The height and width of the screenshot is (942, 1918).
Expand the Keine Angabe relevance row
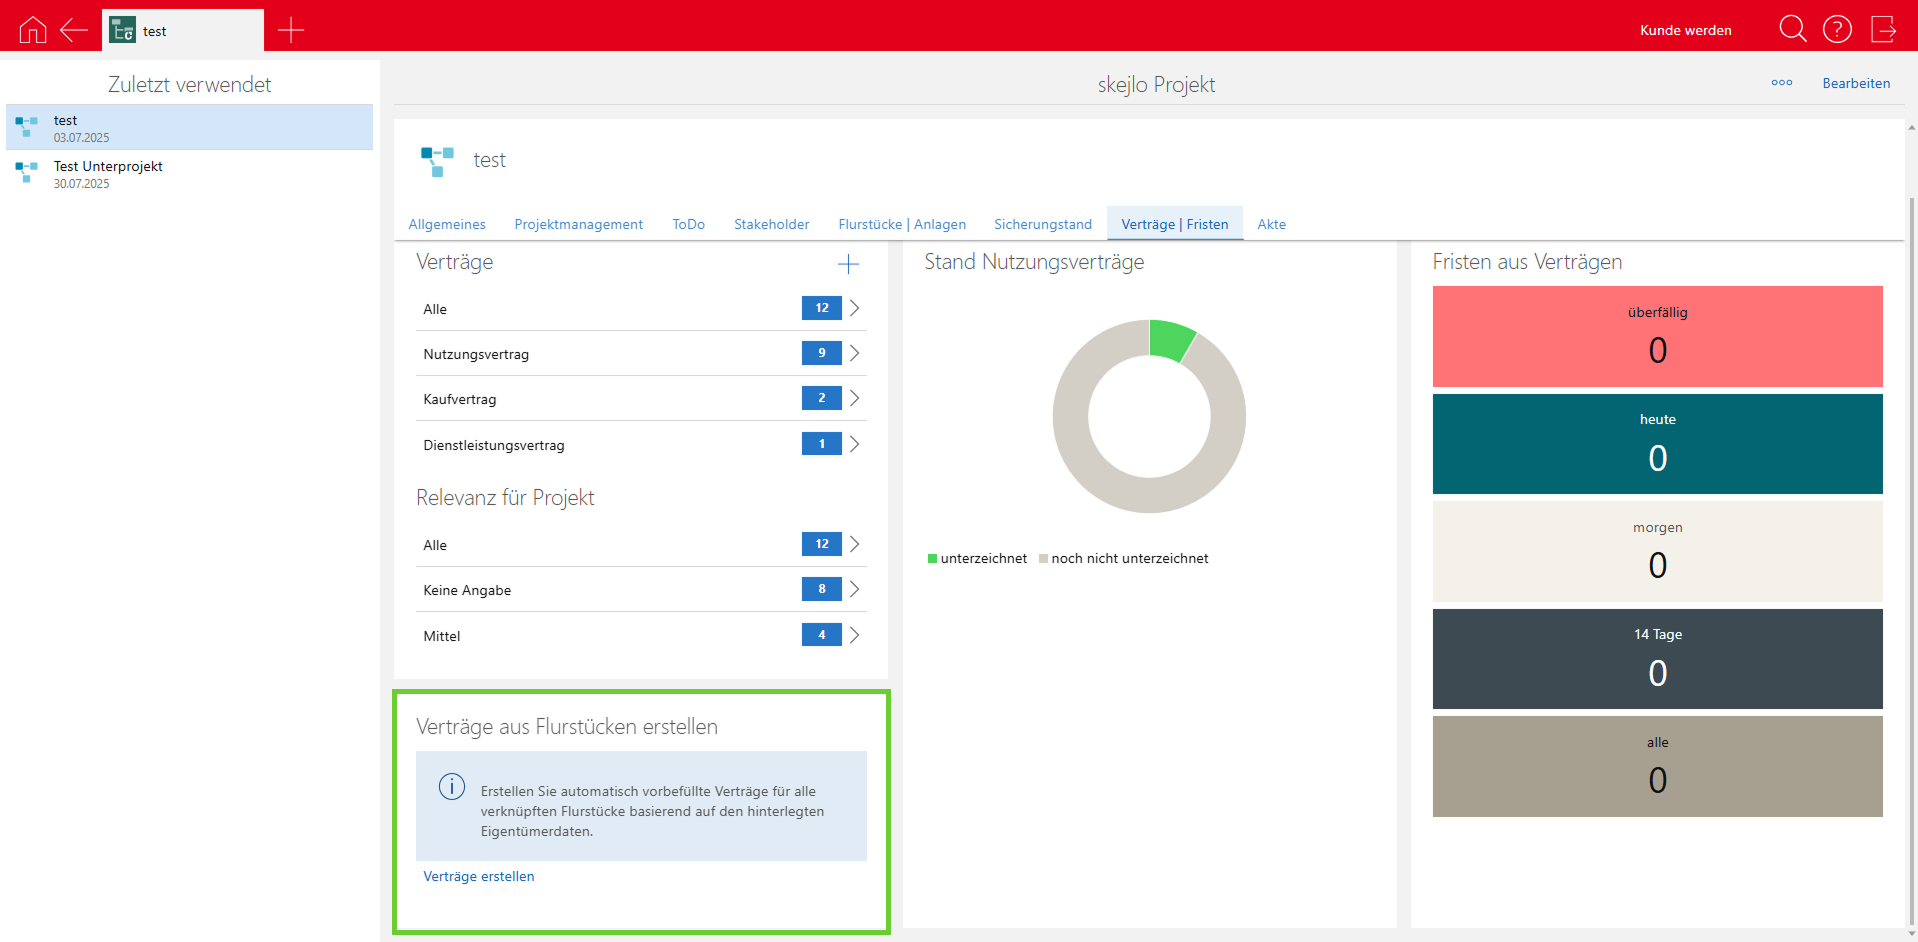click(854, 589)
